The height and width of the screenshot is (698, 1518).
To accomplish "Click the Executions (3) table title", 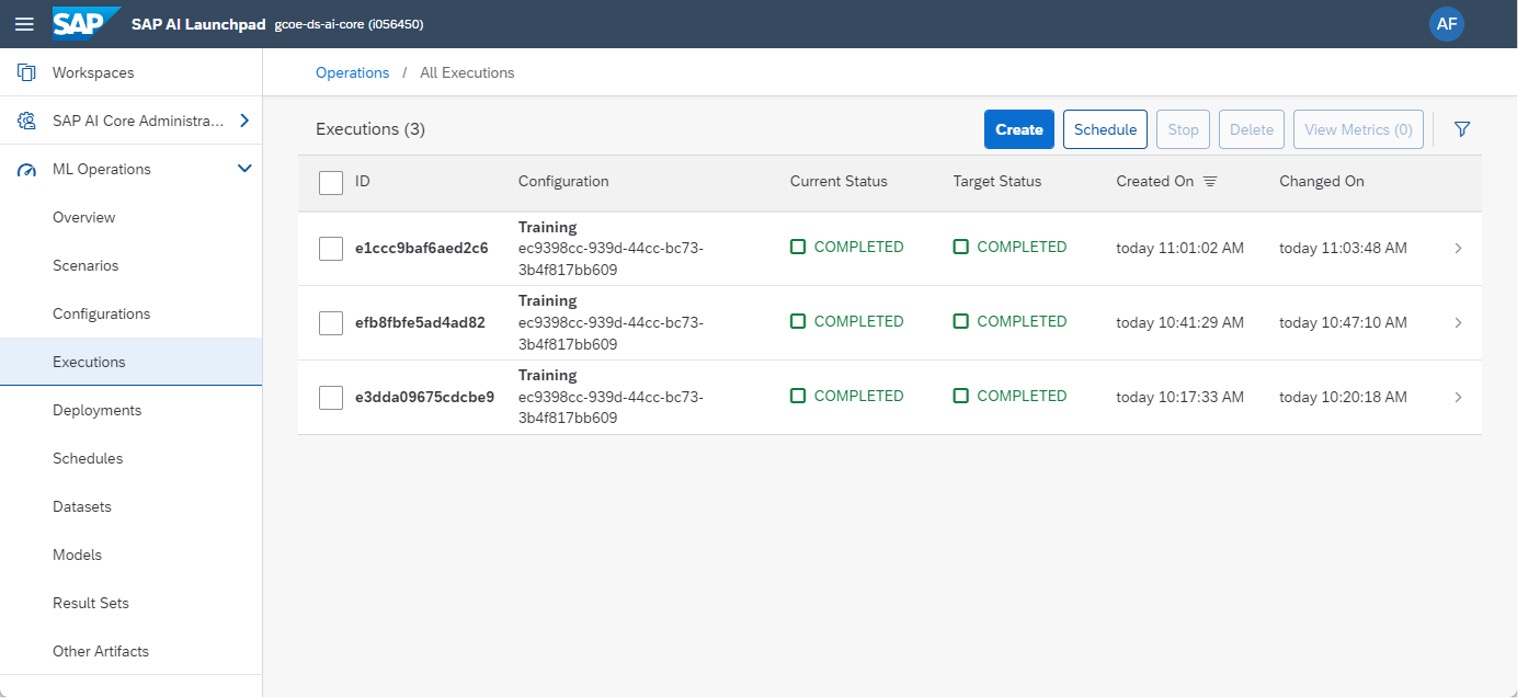I will pyautogui.click(x=371, y=129).
